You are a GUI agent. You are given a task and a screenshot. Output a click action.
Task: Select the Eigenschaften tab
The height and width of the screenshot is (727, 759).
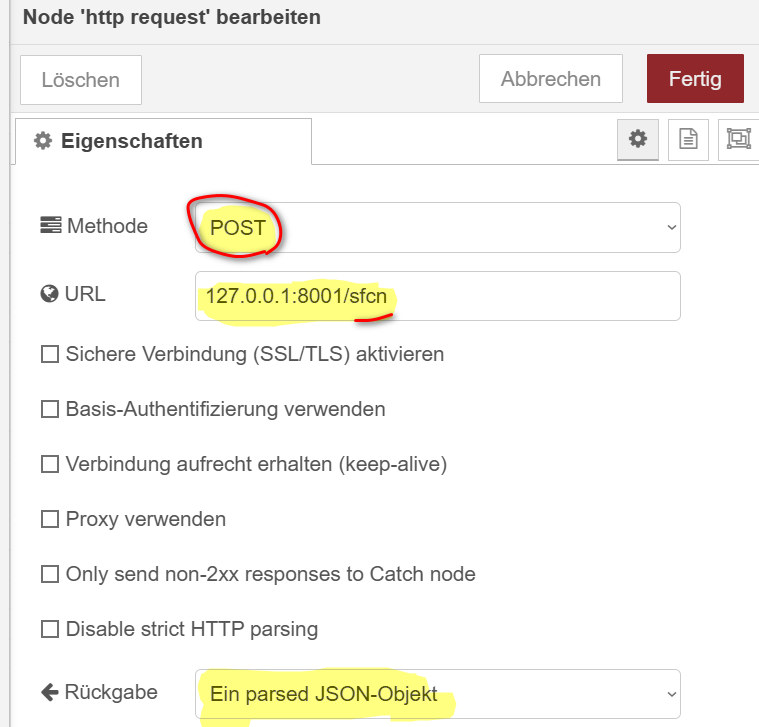click(164, 141)
